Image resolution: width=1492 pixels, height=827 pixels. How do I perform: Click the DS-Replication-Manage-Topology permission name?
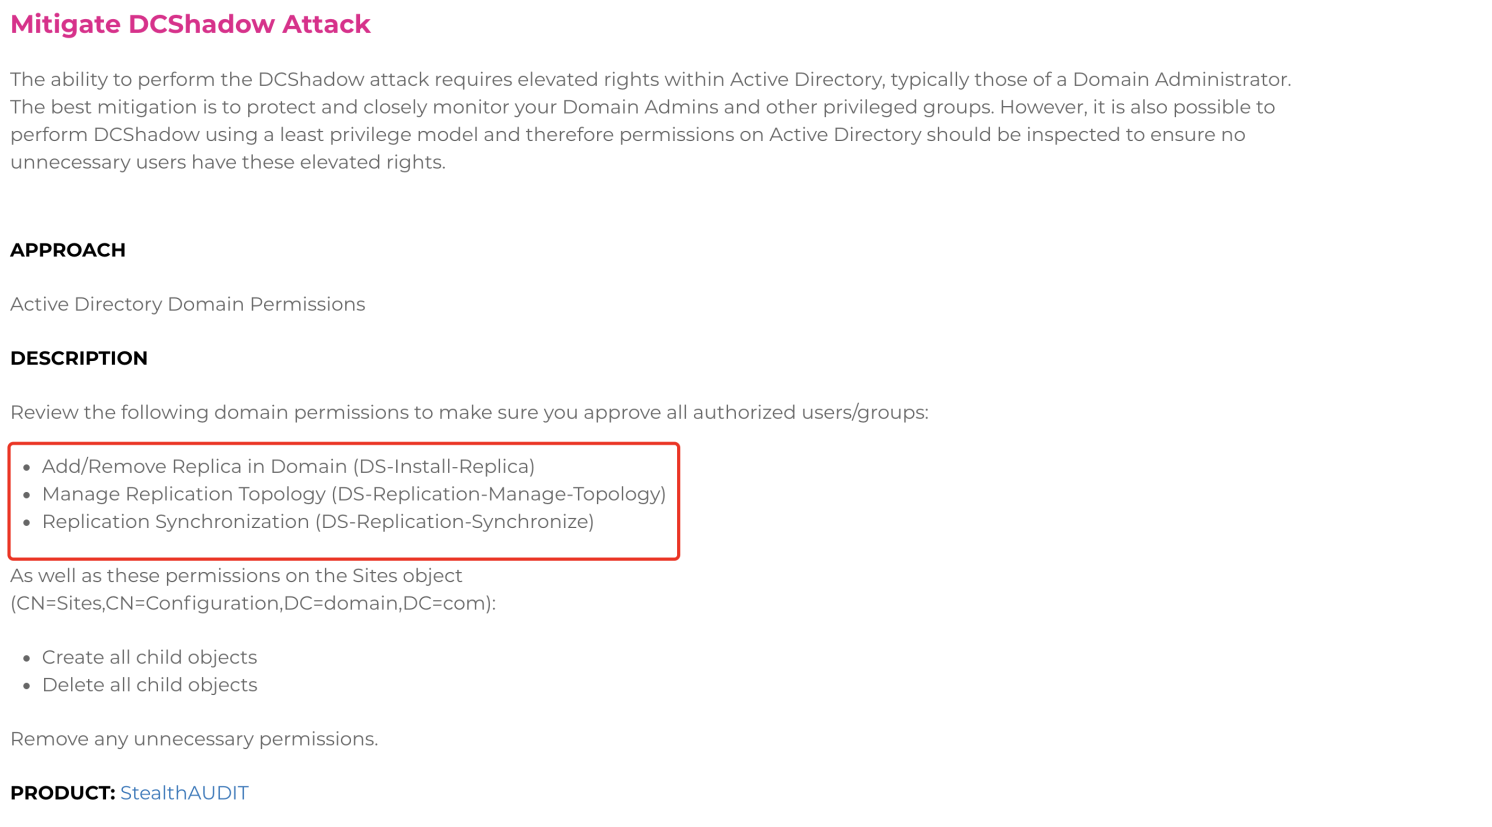point(499,494)
